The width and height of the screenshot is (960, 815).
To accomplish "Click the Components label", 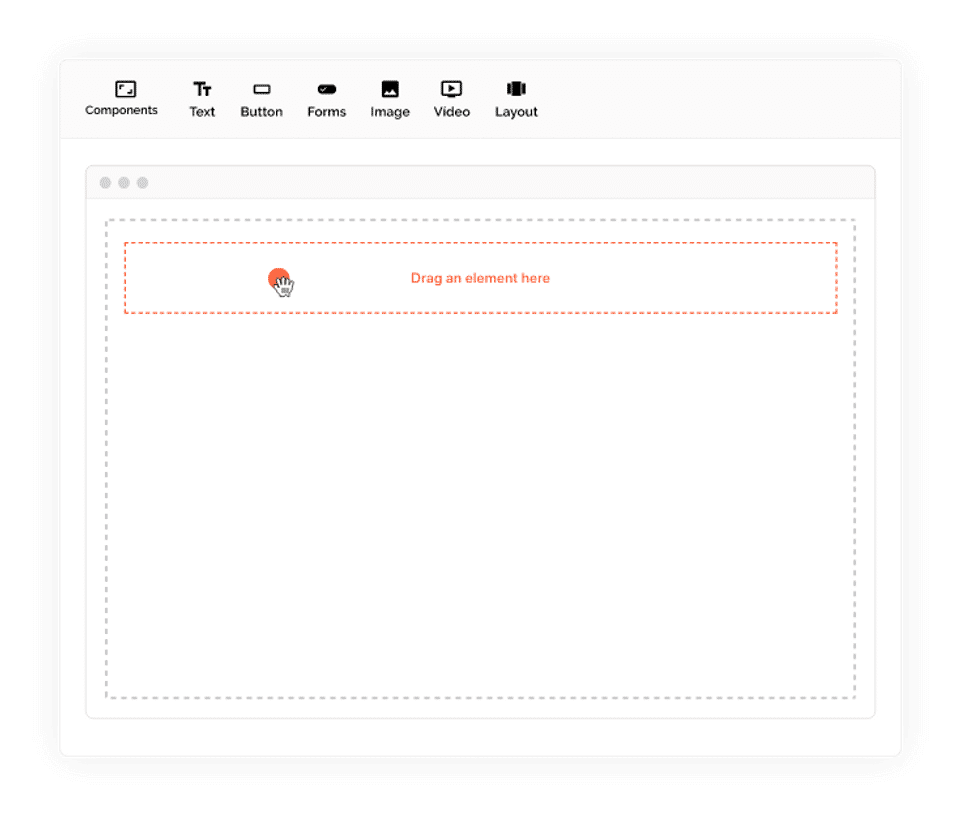I will pyautogui.click(x=121, y=110).
